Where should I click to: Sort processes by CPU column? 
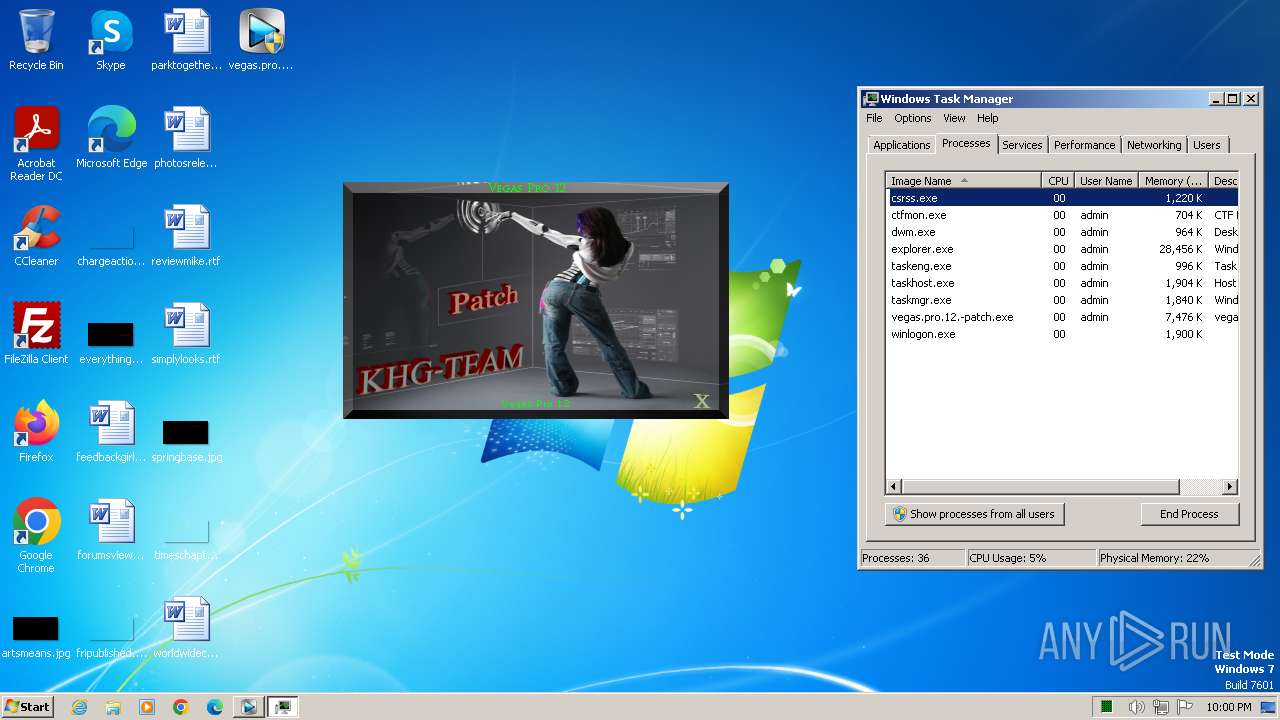click(1058, 181)
